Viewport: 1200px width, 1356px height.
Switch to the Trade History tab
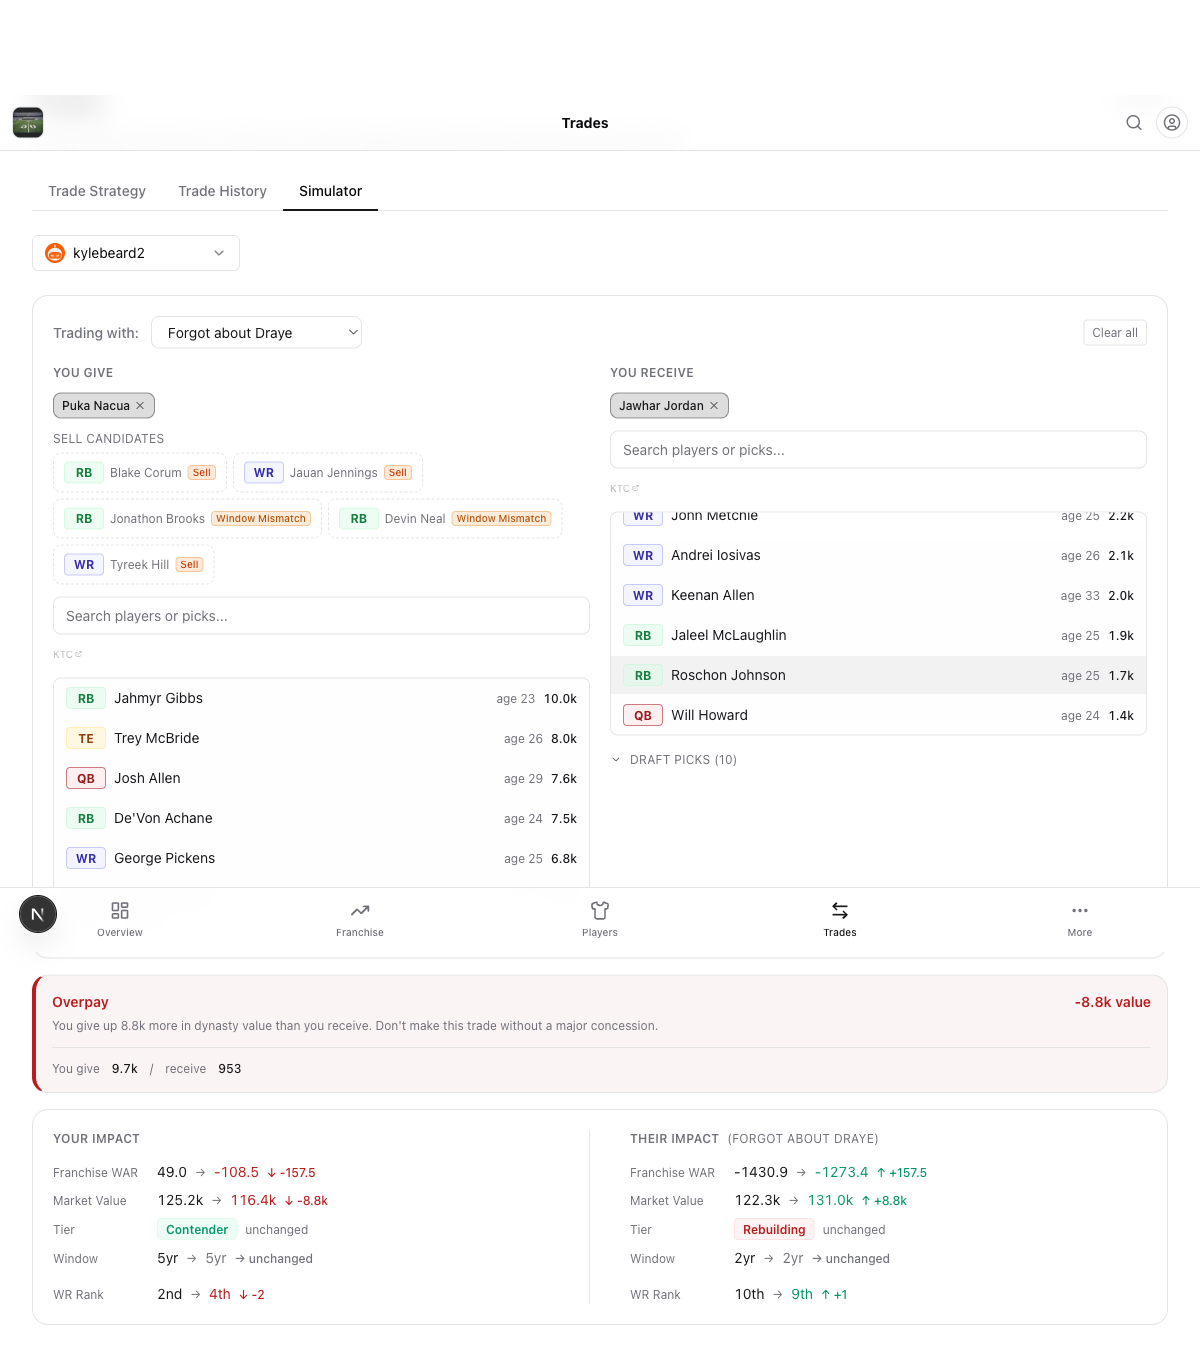pos(222,191)
